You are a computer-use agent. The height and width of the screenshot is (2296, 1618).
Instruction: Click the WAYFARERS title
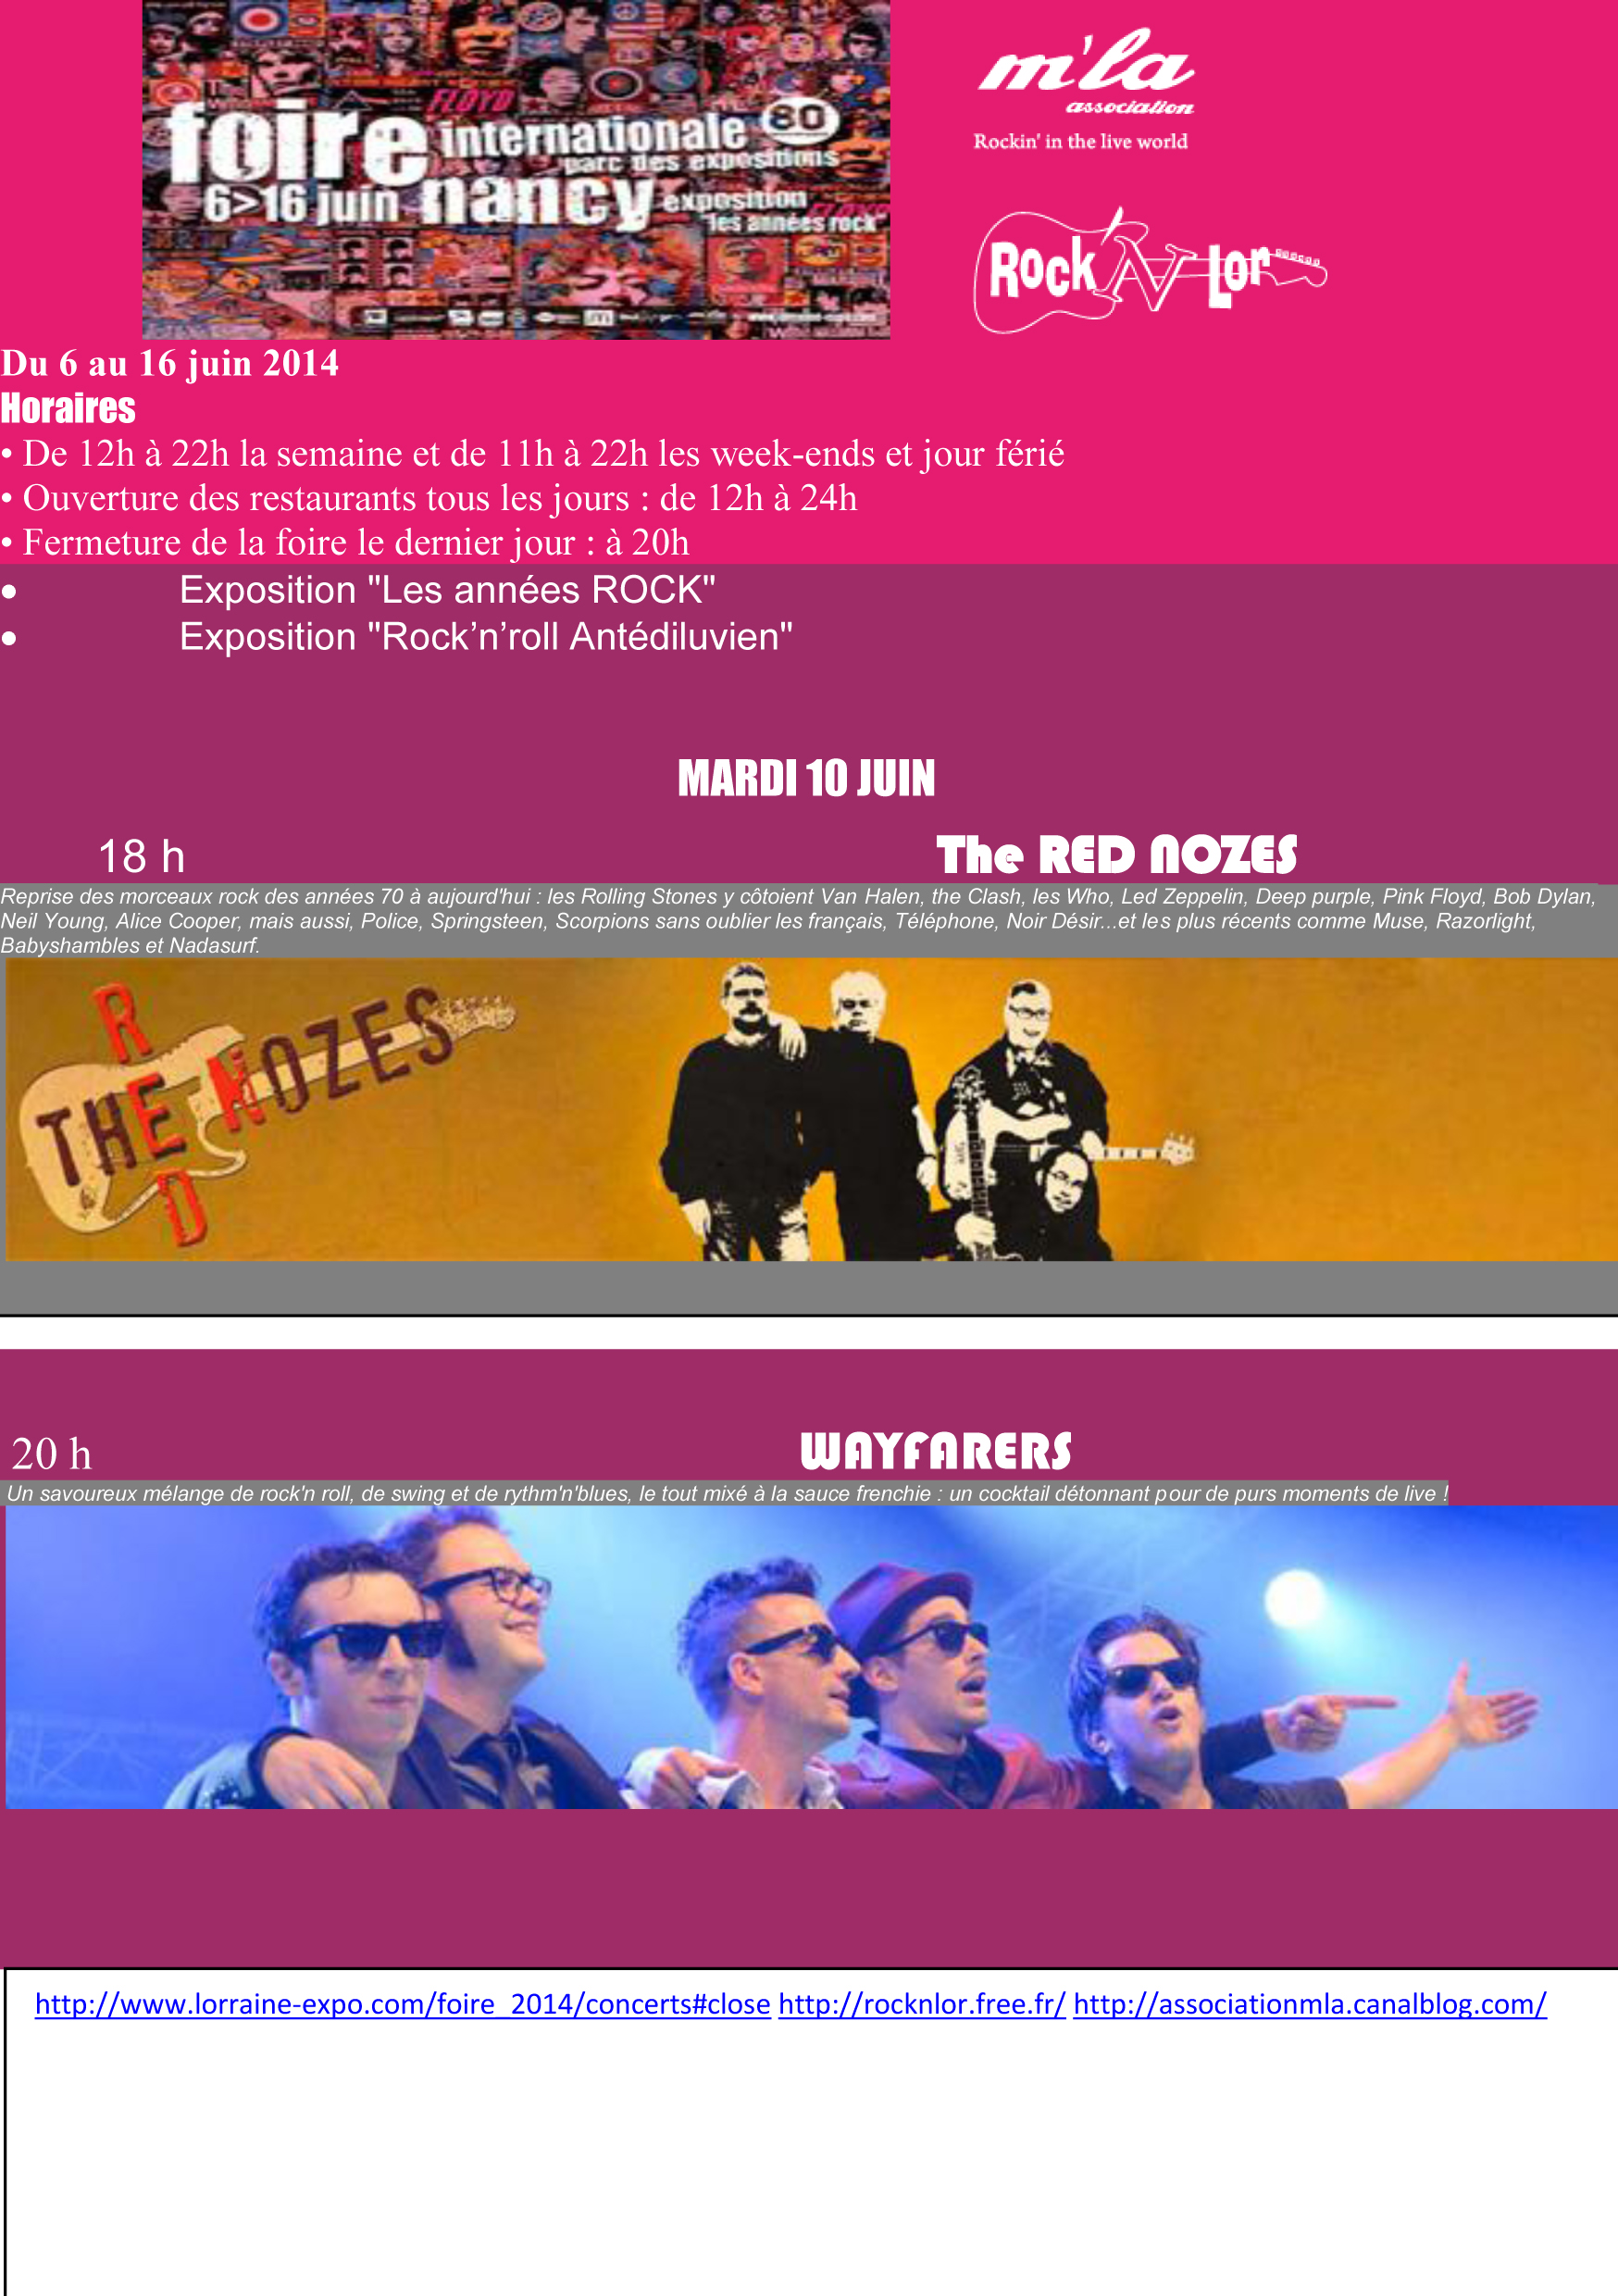click(x=936, y=1451)
